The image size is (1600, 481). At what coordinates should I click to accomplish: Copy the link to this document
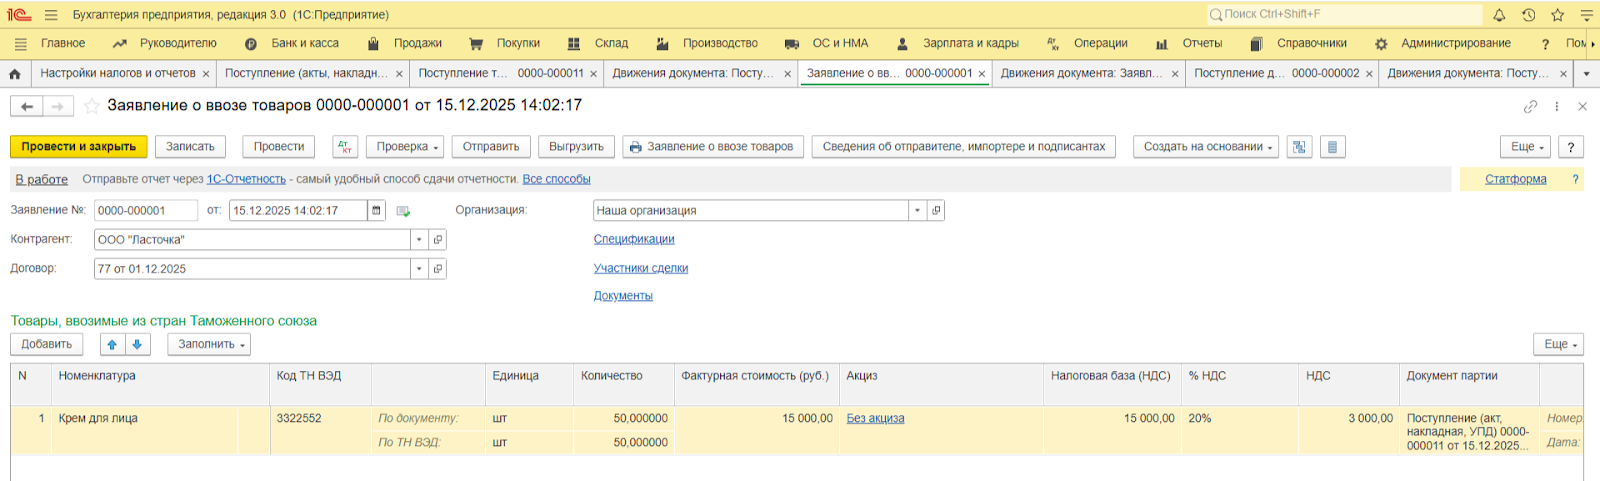pyautogui.click(x=1530, y=106)
